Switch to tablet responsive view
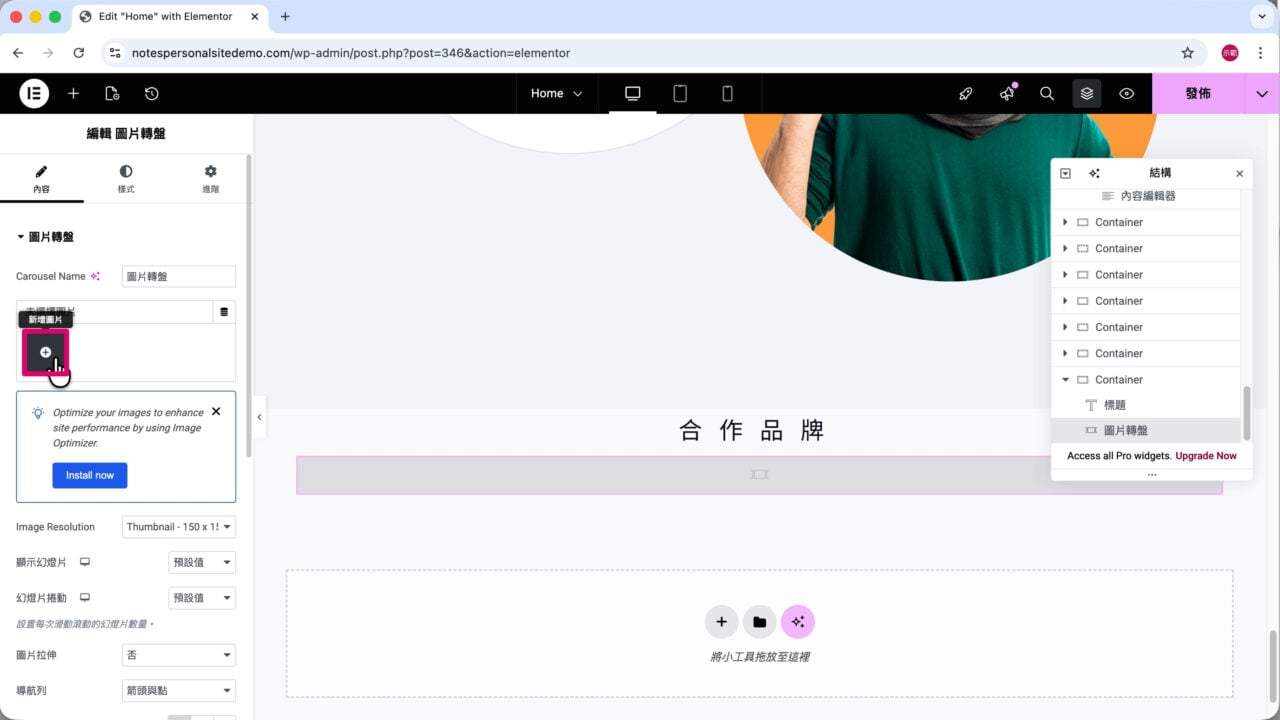Viewport: 1280px width, 720px height. (x=680, y=93)
